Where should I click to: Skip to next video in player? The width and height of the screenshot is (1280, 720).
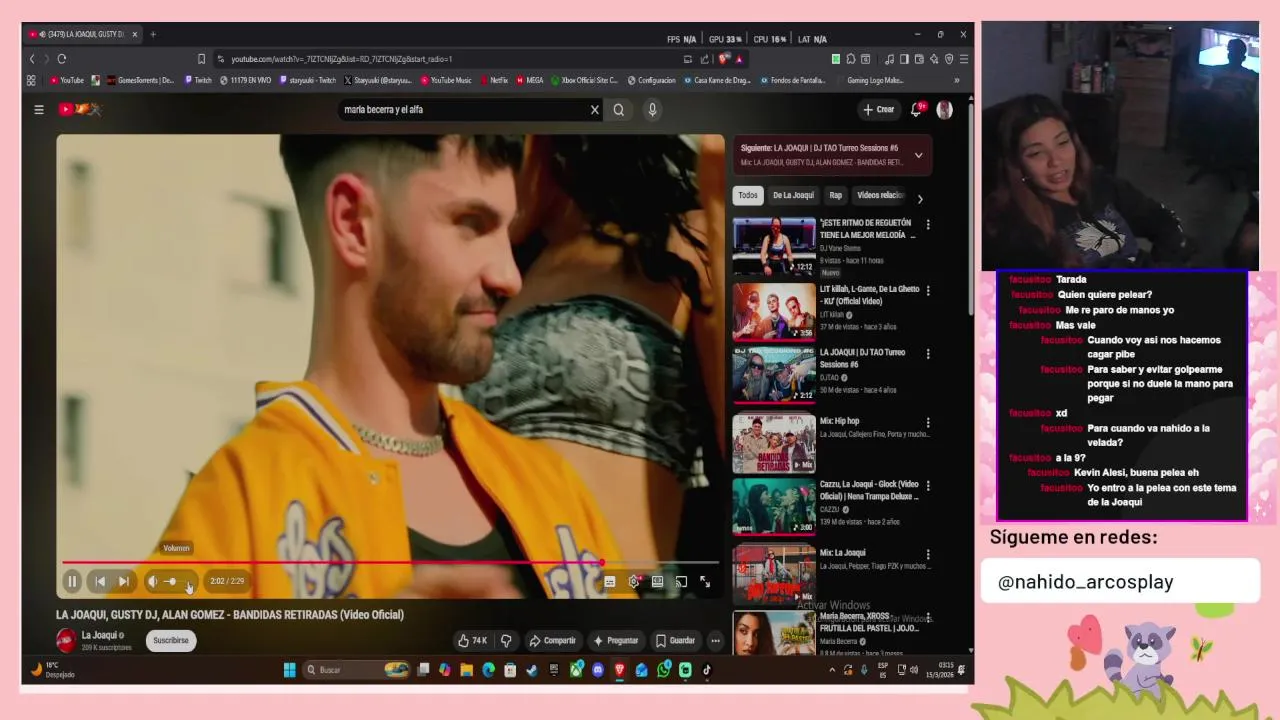(x=124, y=581)
